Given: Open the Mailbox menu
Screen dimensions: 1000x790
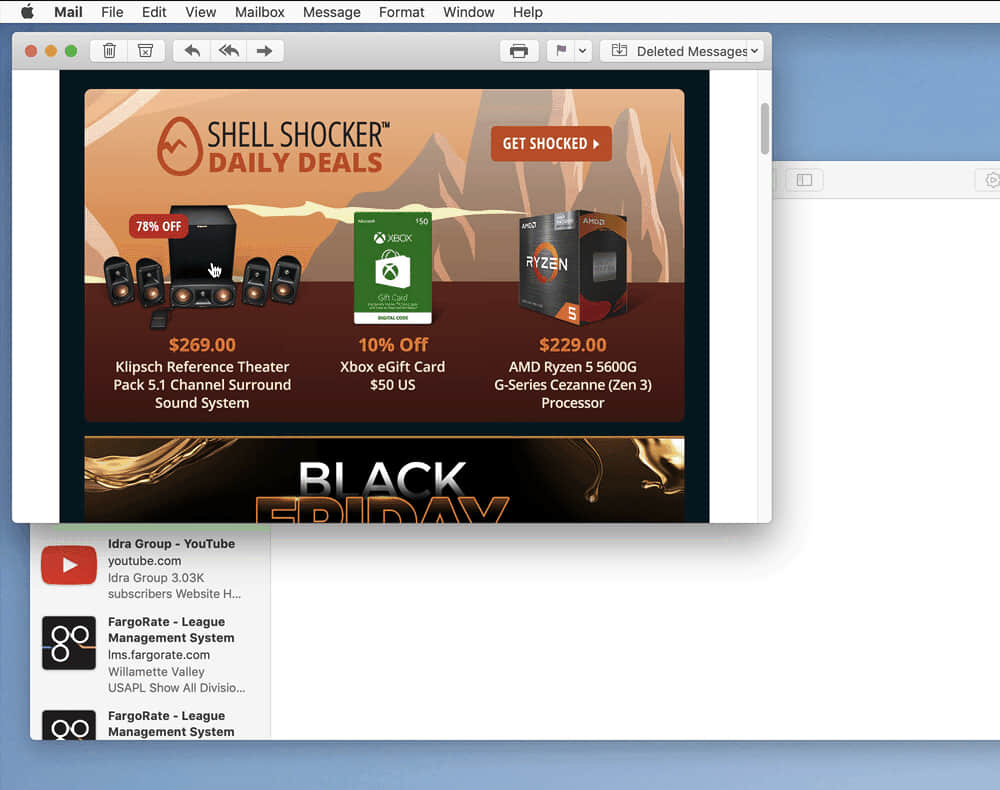Looking at the screenshot, I should pyautogui.click(x=260, y=12).
